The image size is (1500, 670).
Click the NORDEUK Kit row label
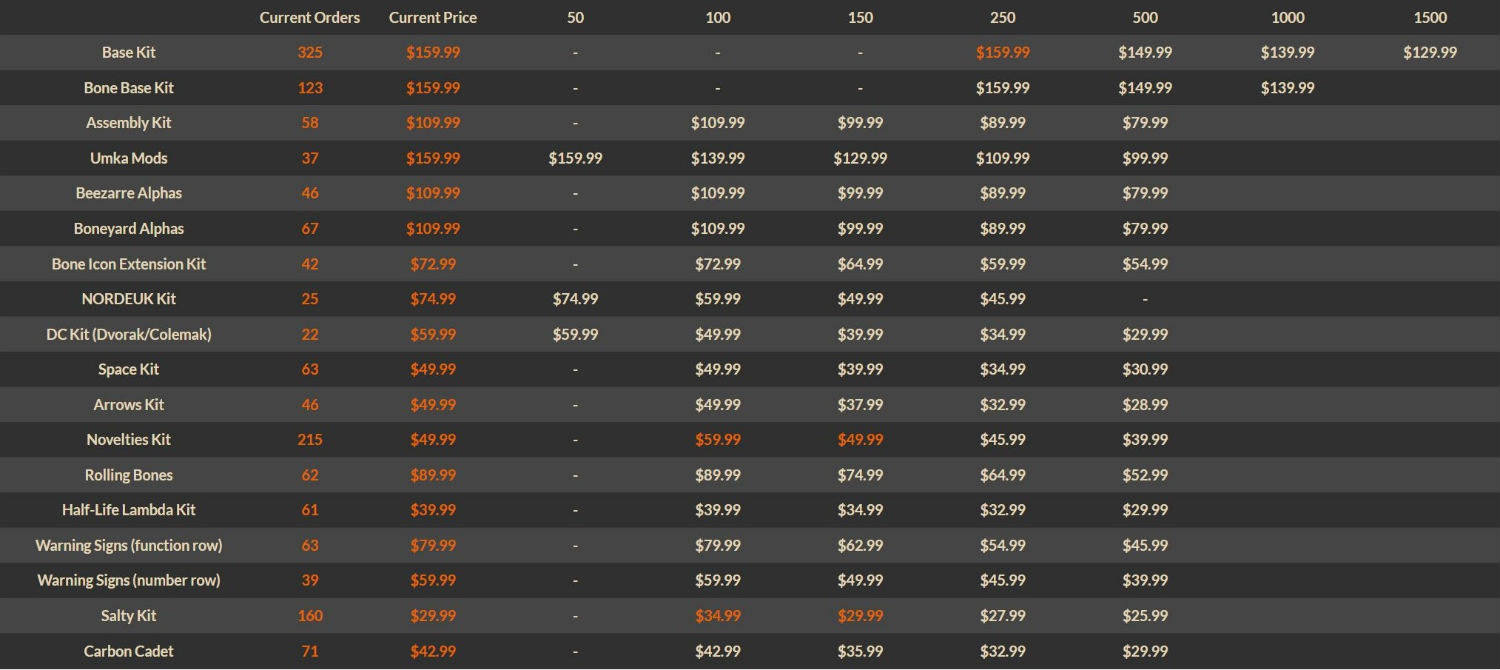pyautogui.click(x=129, y=299)
